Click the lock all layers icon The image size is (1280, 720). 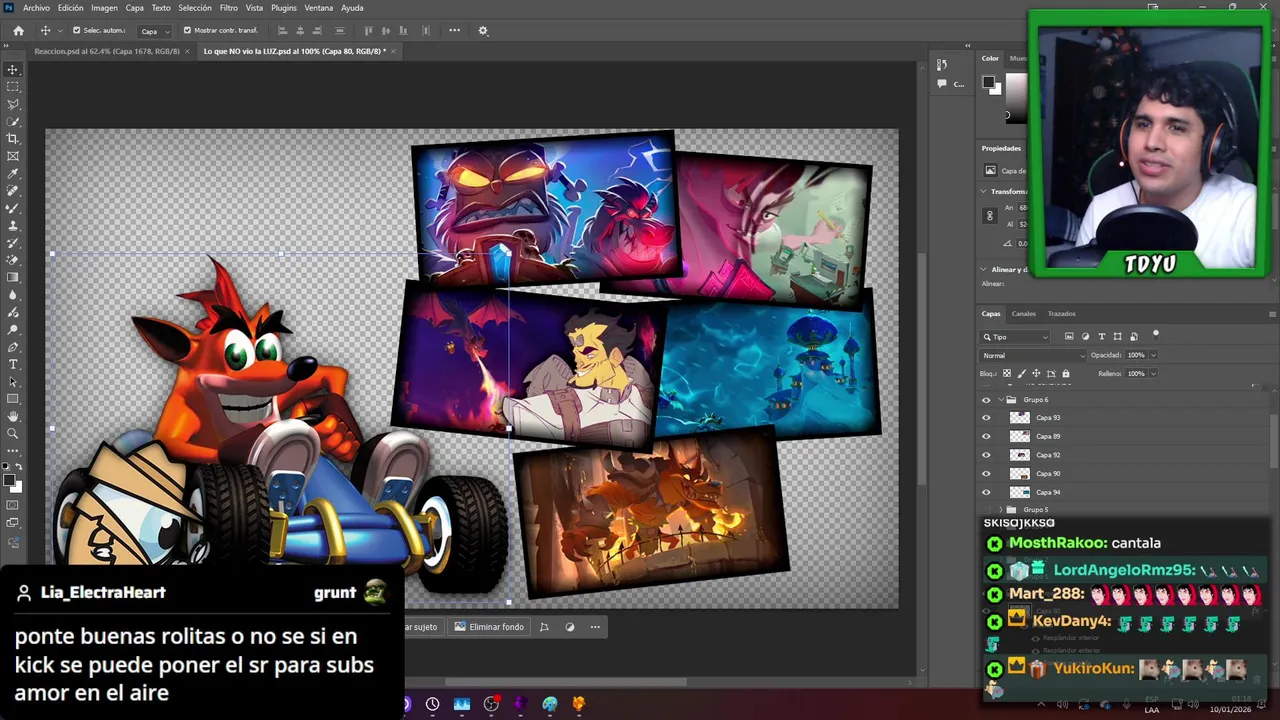pyautogui.click(x=1065, y=374)
